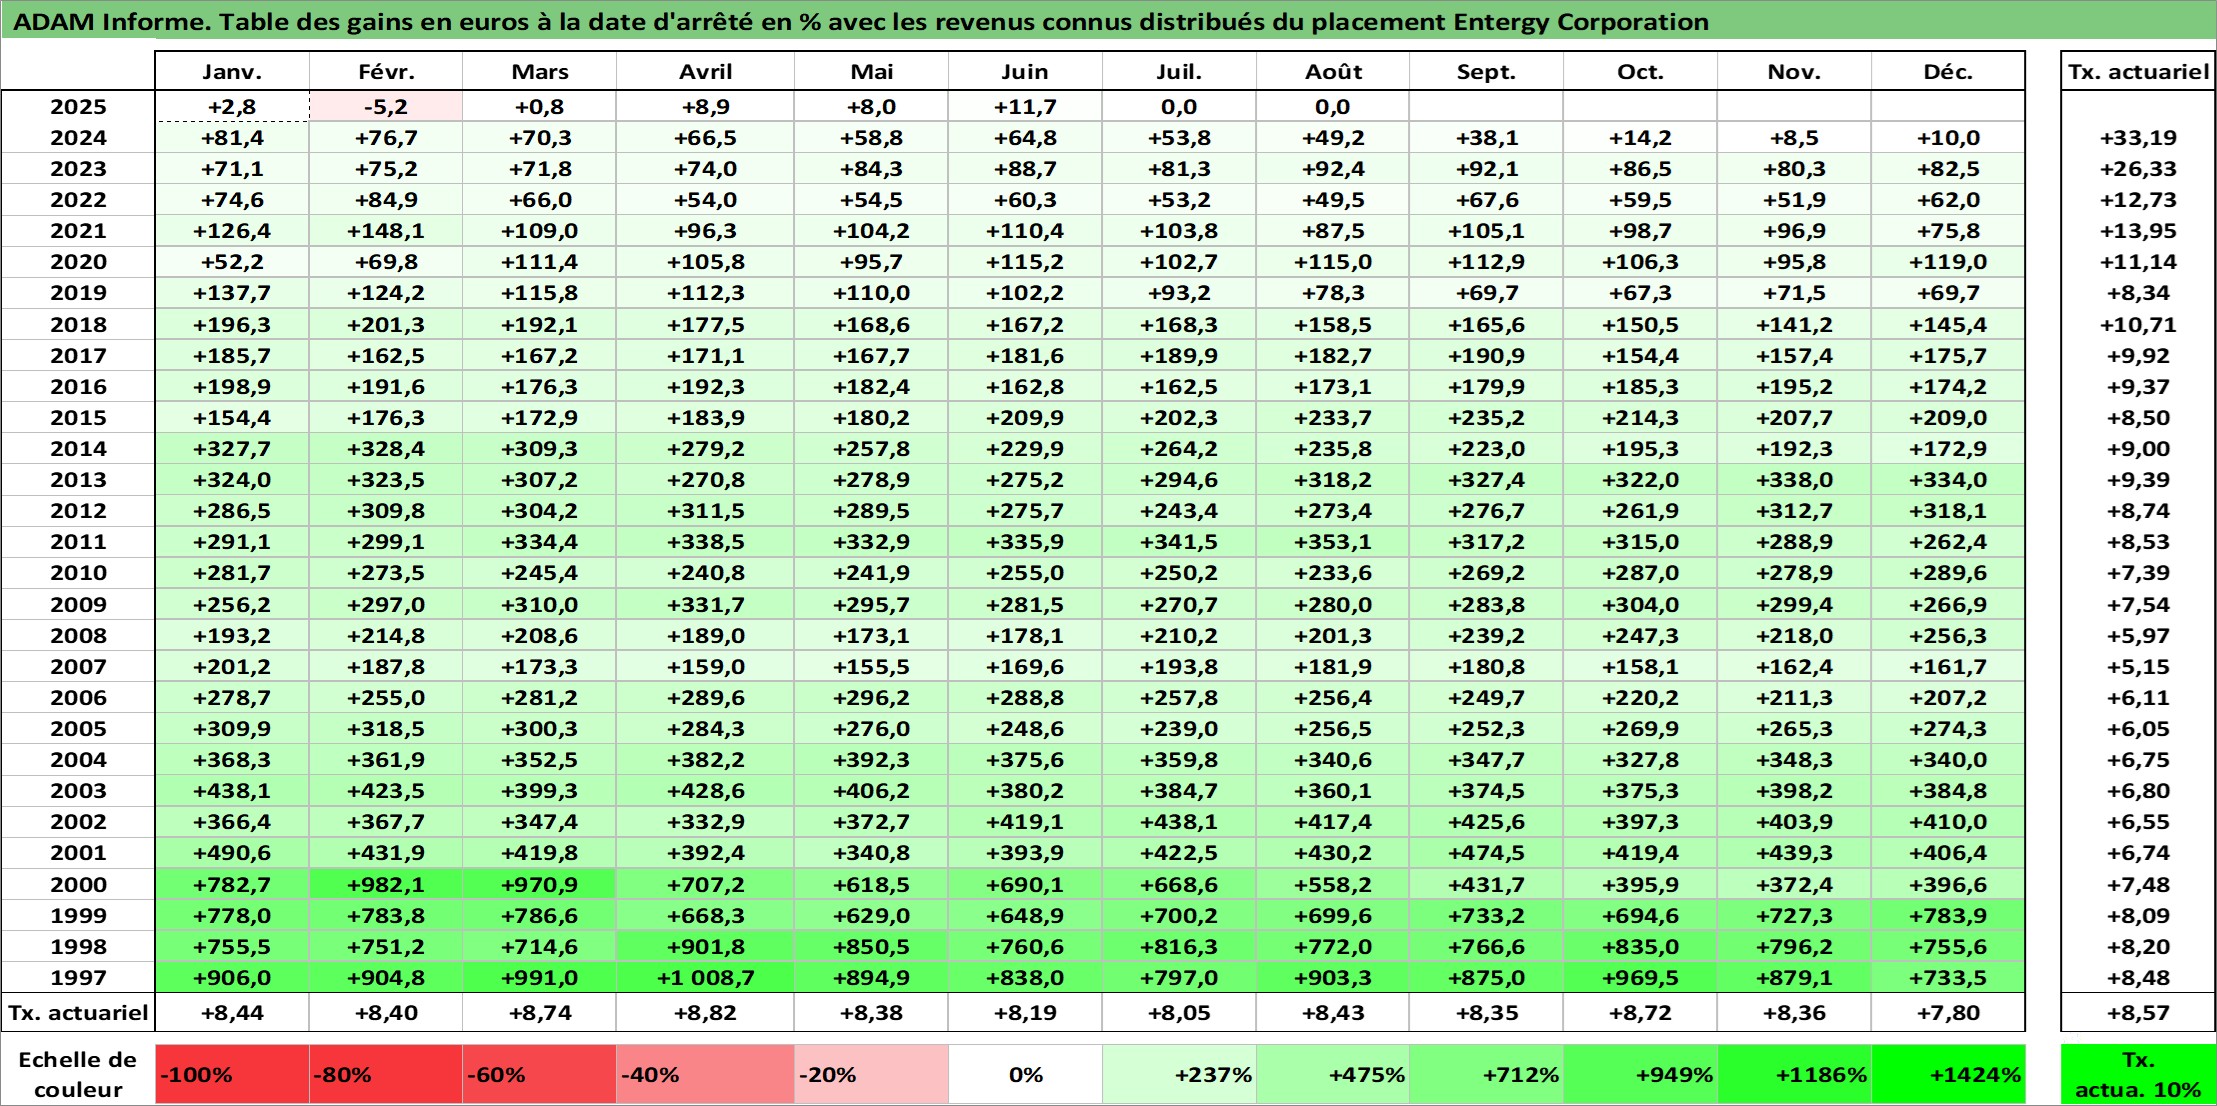Screen dimensions: 2217x1106
Task: Click the +296,2 value in 2006
Action: point(871,698)
